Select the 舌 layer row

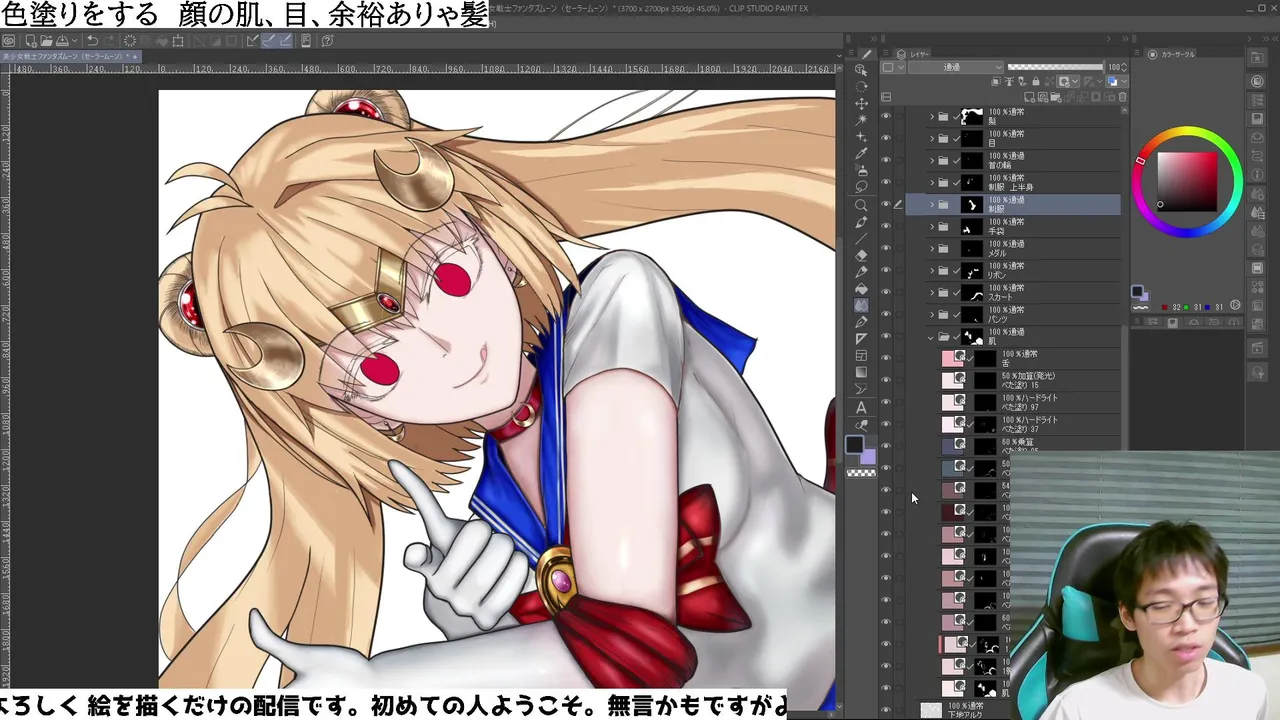[x=1013, y=358]
